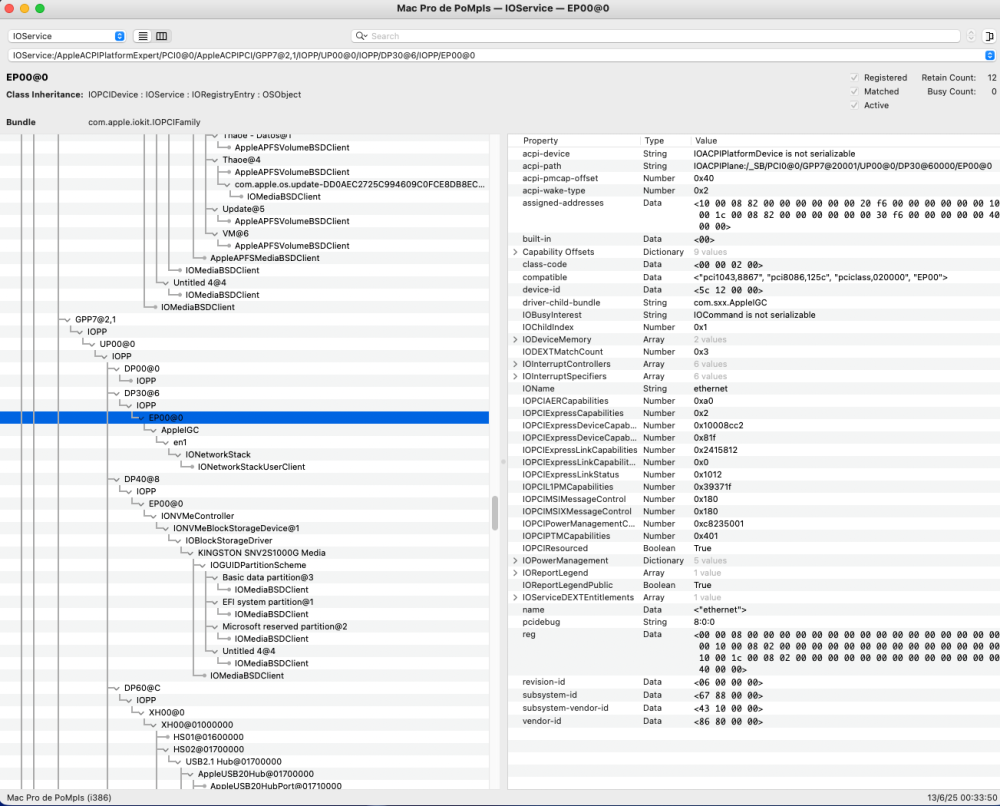Select IONVMeBlockStorageDevice@1 tree item
1000x806 pixels.
[x=236, y=529]
